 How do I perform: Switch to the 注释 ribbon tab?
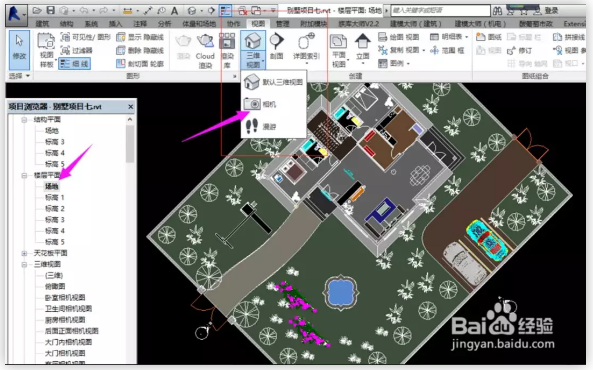click(x=140, y=24)
